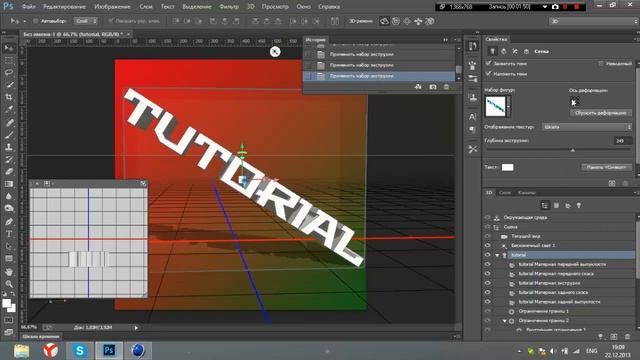Select the Gradient tool
Viewport: 640px width, 360px height.
click(9, 184)
